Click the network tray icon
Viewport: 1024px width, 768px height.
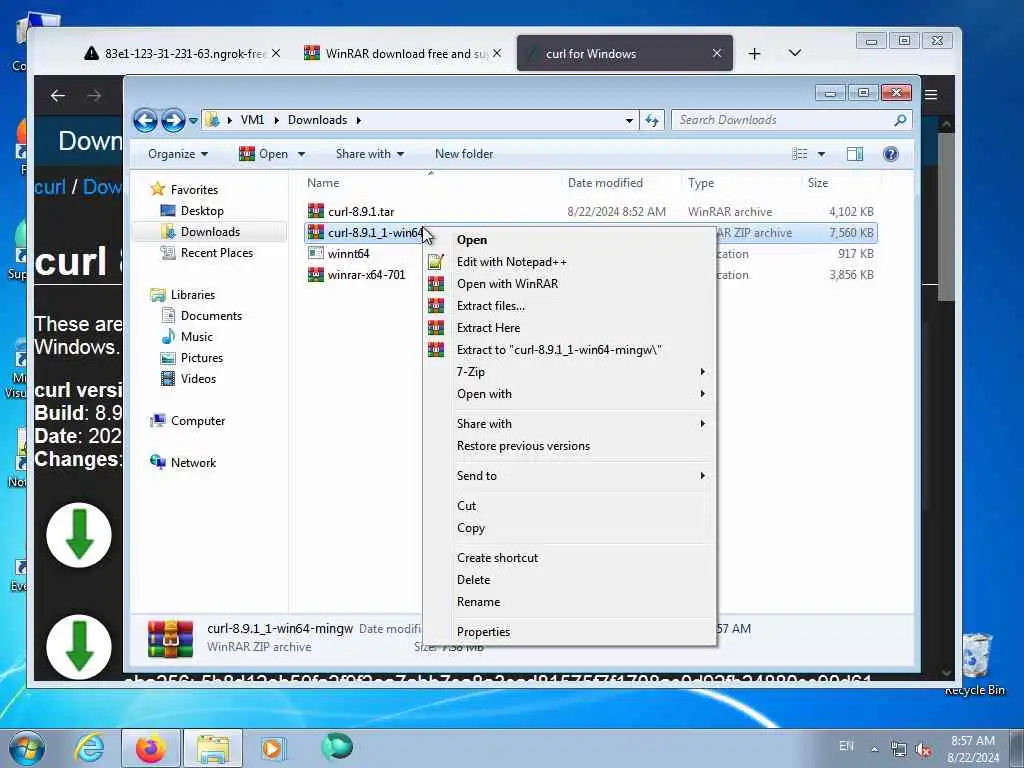click(899, 750)
